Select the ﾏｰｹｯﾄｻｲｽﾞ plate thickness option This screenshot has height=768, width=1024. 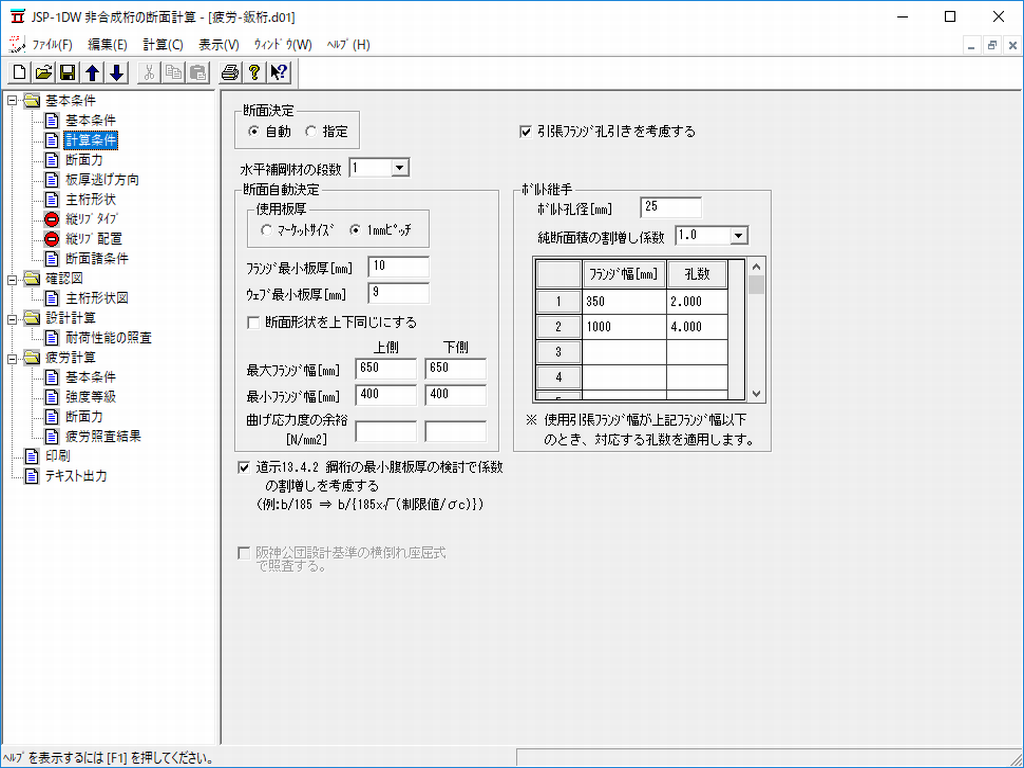click(266, 231)
